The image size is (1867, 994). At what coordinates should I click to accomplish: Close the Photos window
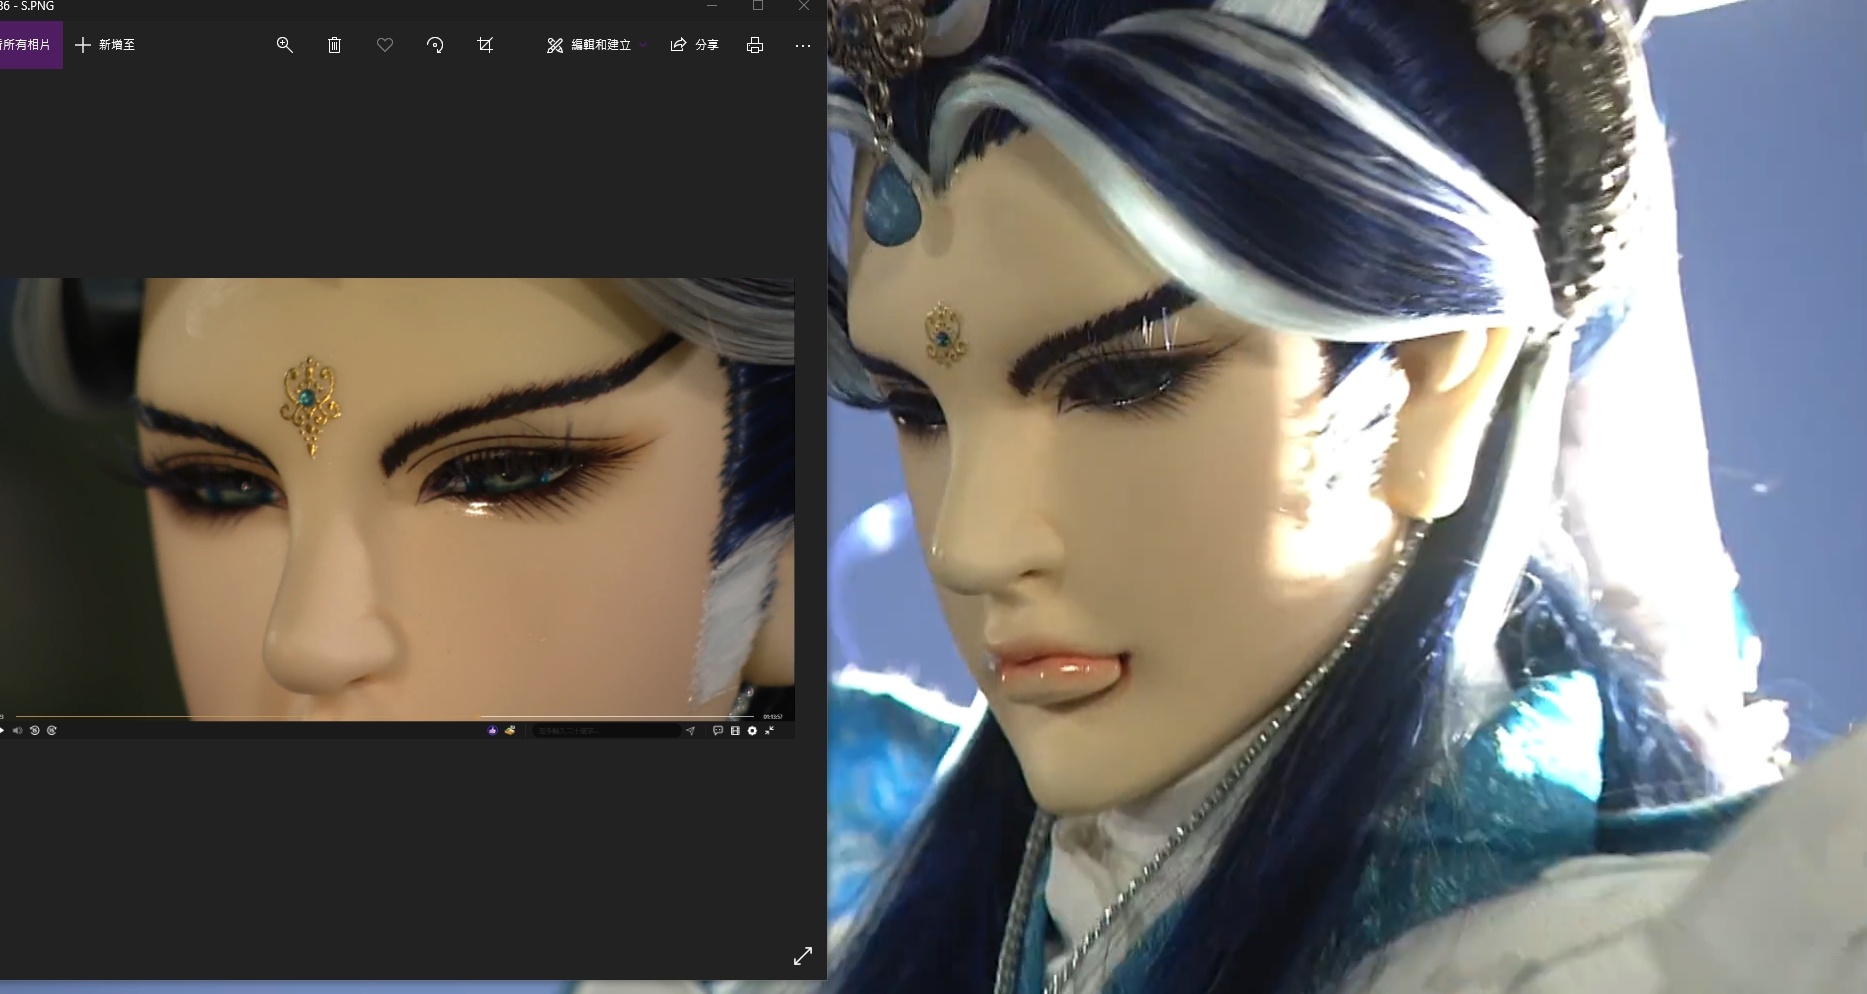[x=804, y=6]
